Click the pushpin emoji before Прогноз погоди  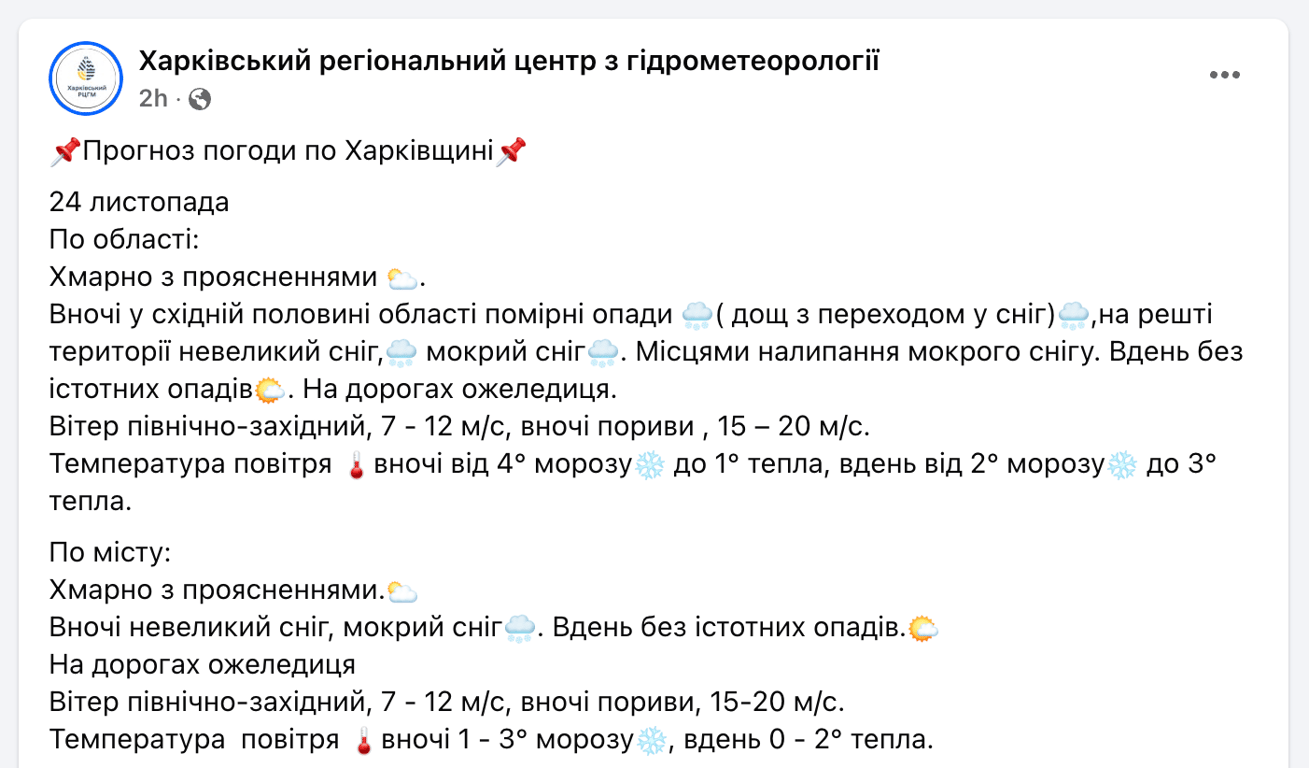click(68, 149)
